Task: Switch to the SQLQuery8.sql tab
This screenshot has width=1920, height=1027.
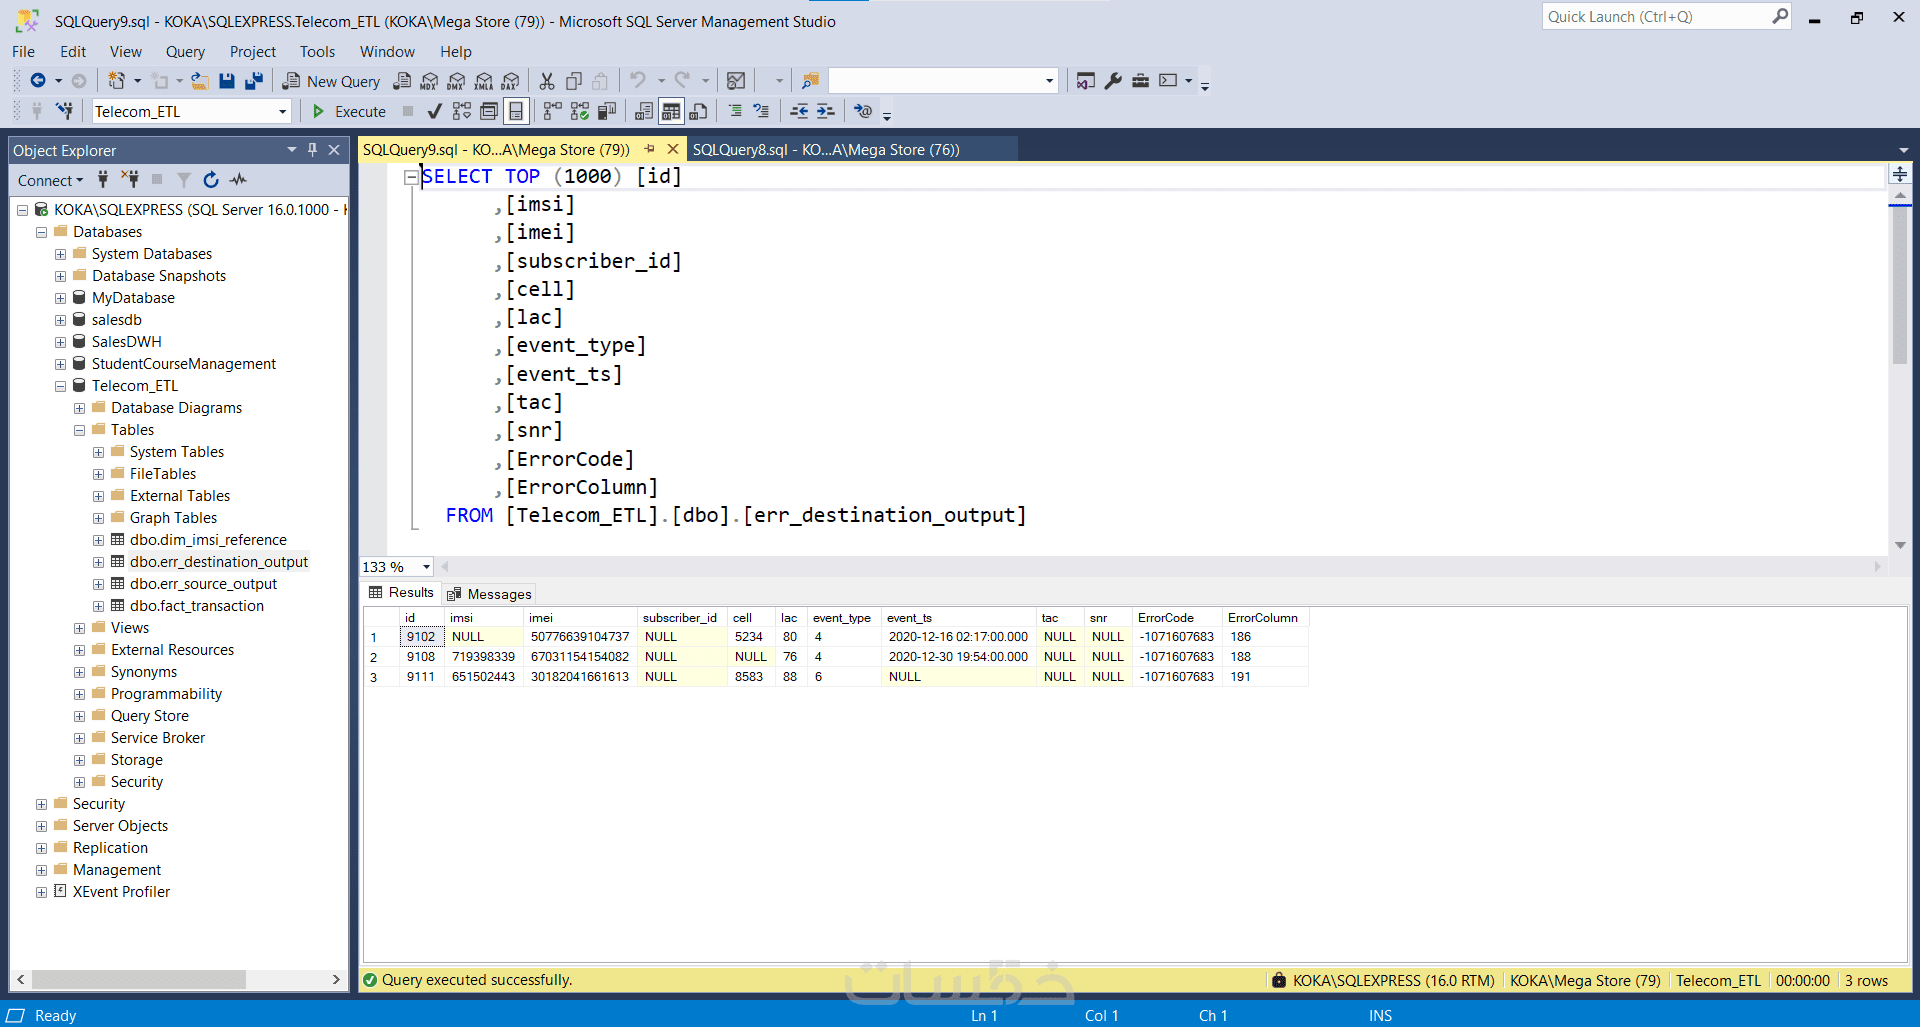Action: coord(826,150)
